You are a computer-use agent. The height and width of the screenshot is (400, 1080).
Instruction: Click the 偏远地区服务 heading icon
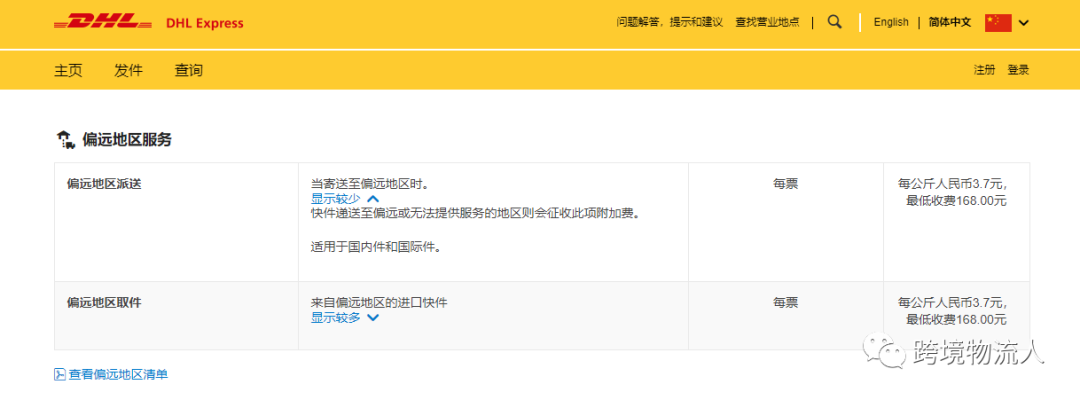pyautogui.click(x=65, y=140)
